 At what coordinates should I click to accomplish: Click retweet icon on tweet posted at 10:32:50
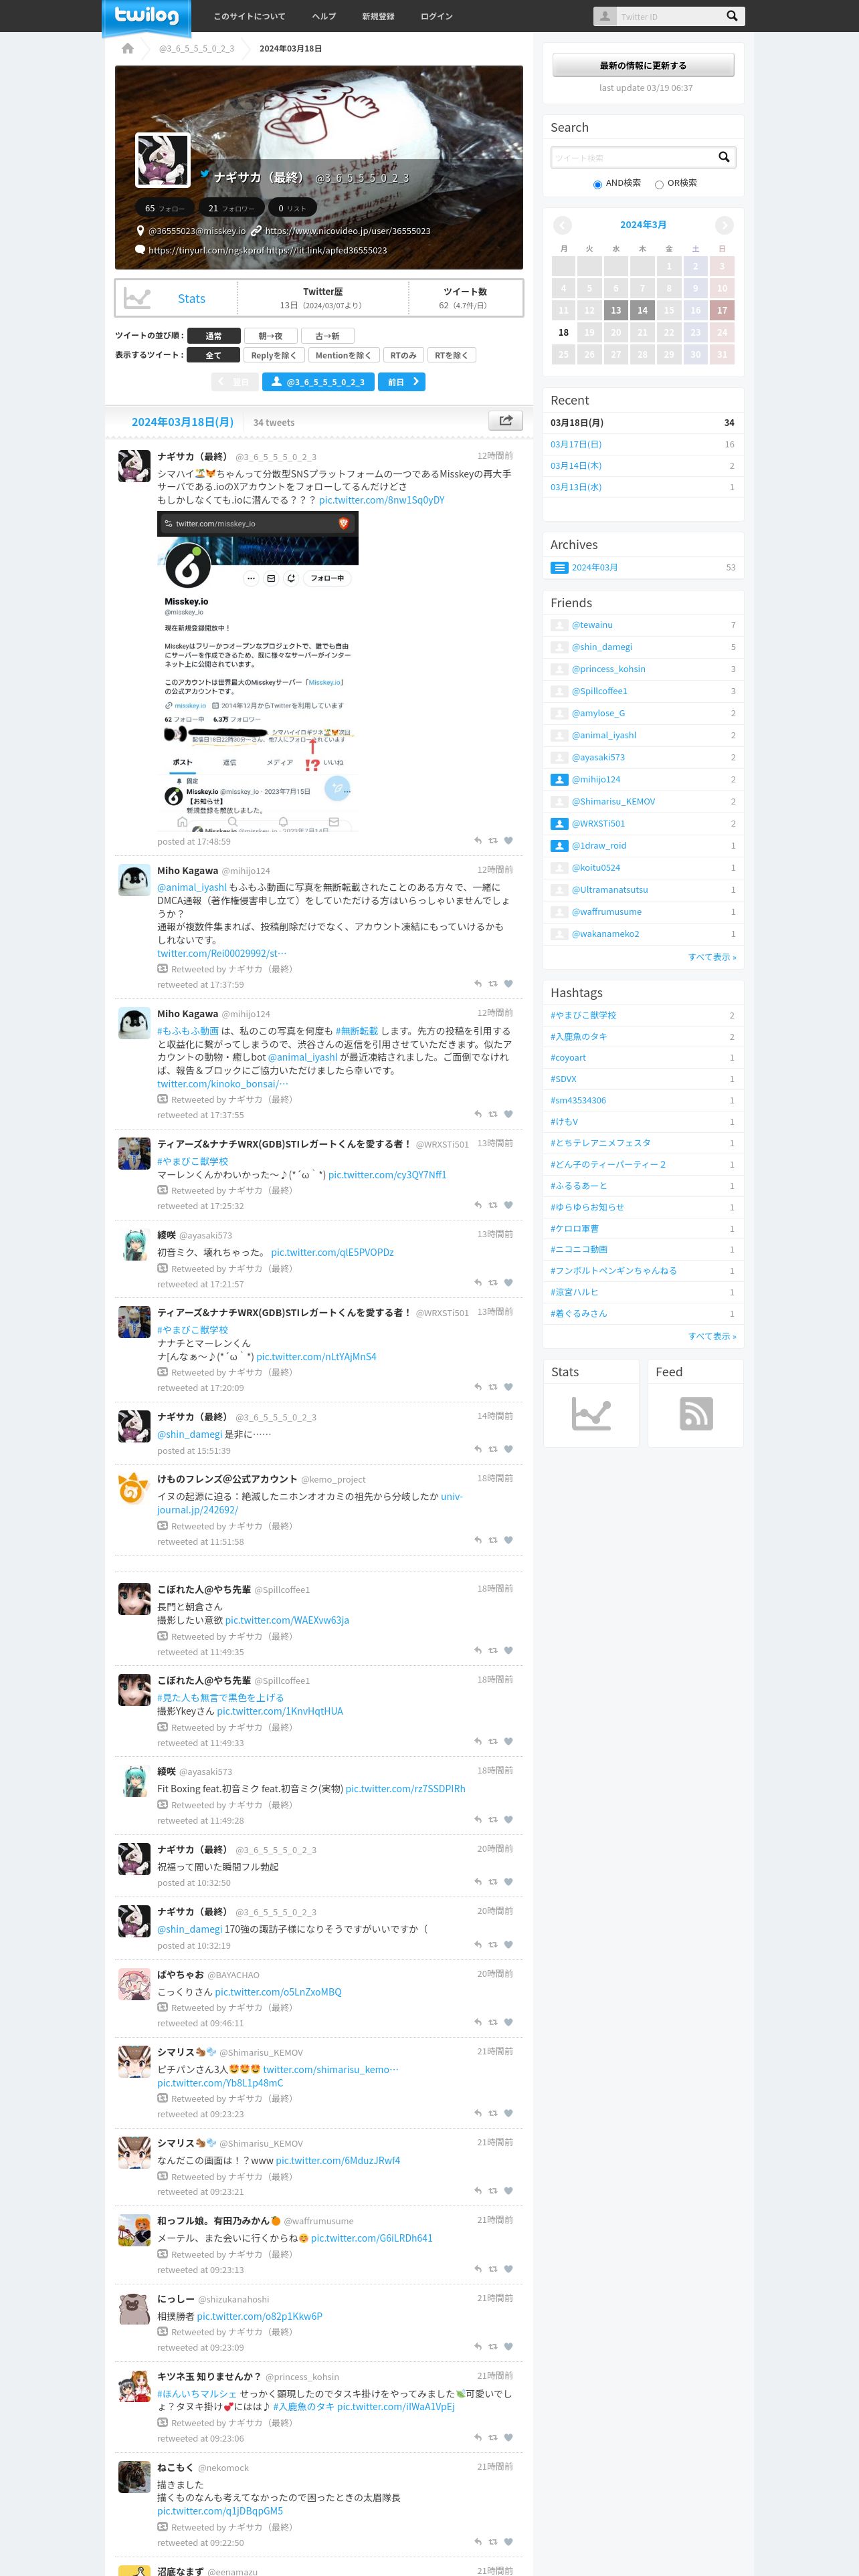tap(493, 1882)
